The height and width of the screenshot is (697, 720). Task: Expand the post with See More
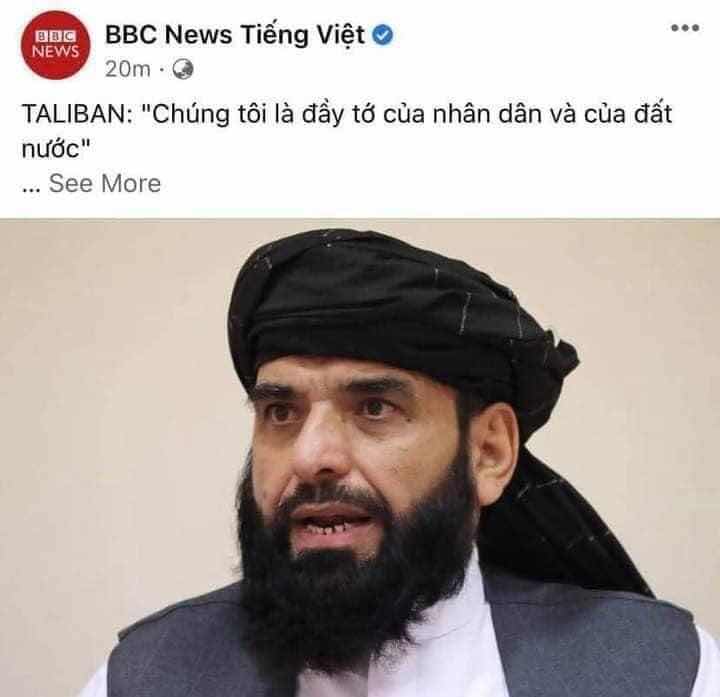105,183
